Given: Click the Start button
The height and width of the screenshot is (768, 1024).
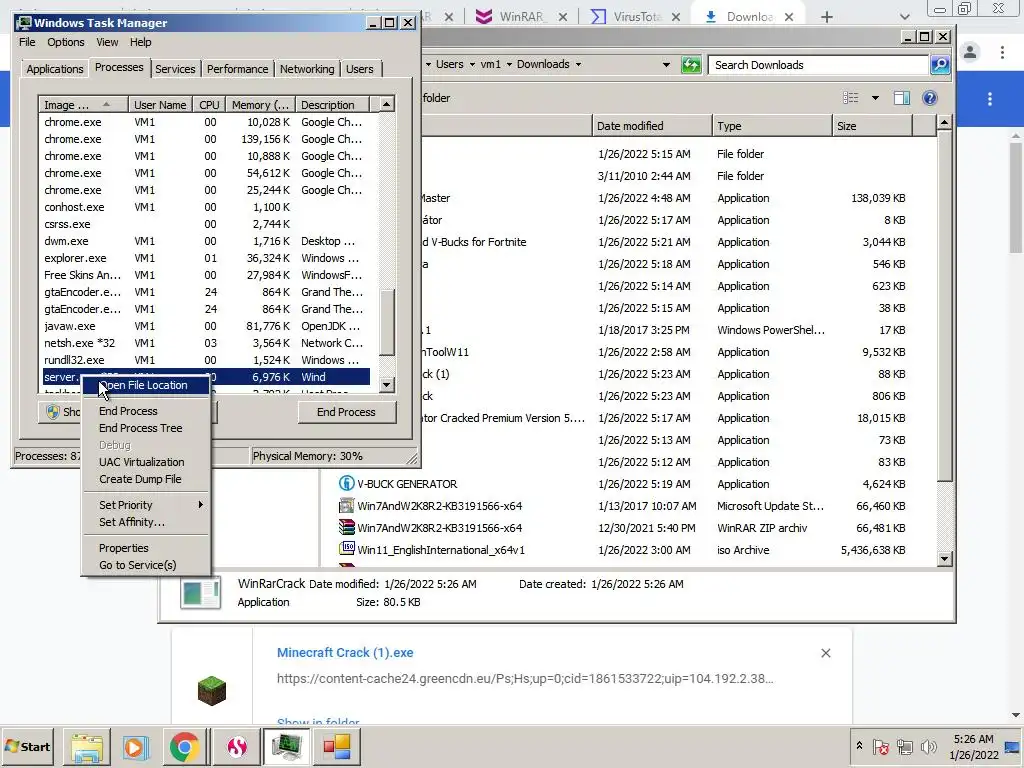Looking at the screenshot, I should (27, 746).
